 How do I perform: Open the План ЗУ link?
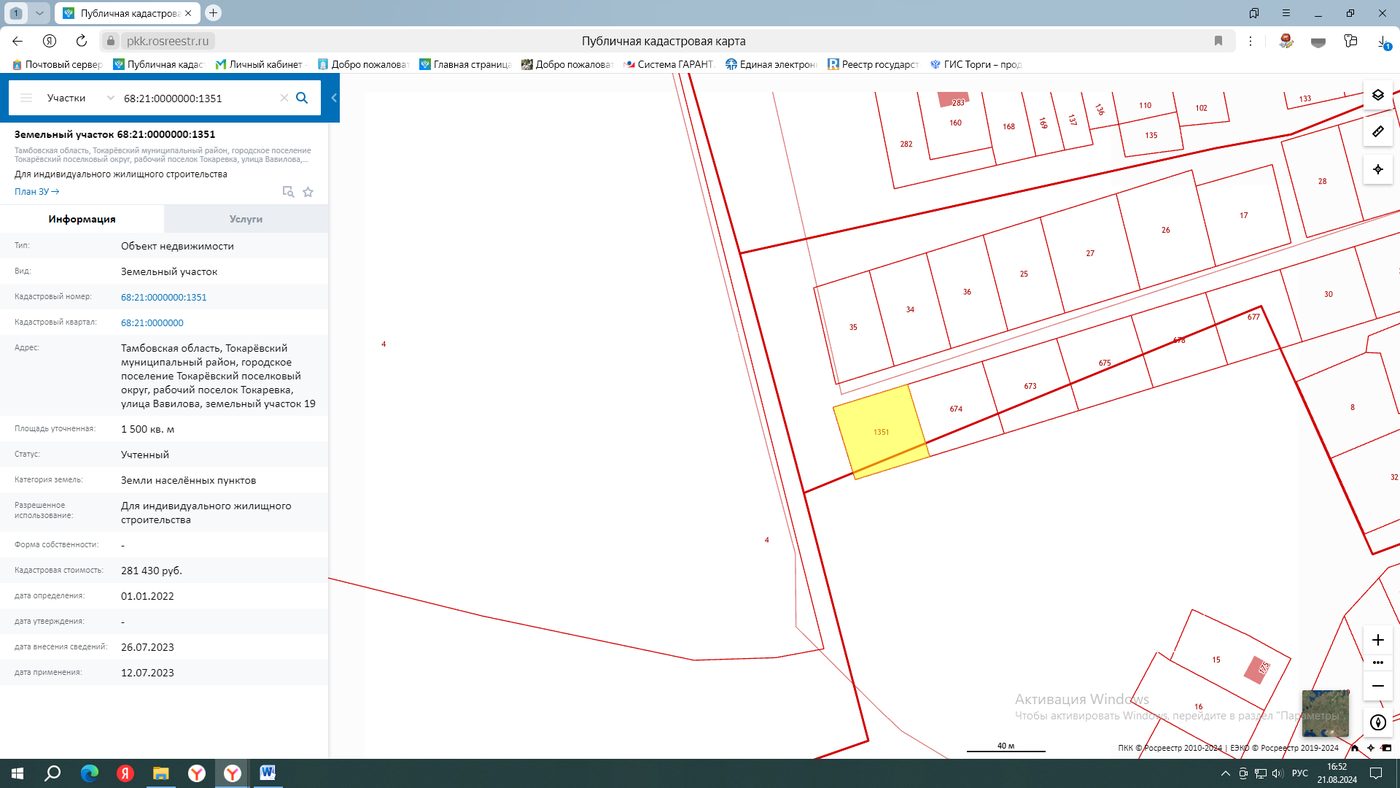coord(37,191)
